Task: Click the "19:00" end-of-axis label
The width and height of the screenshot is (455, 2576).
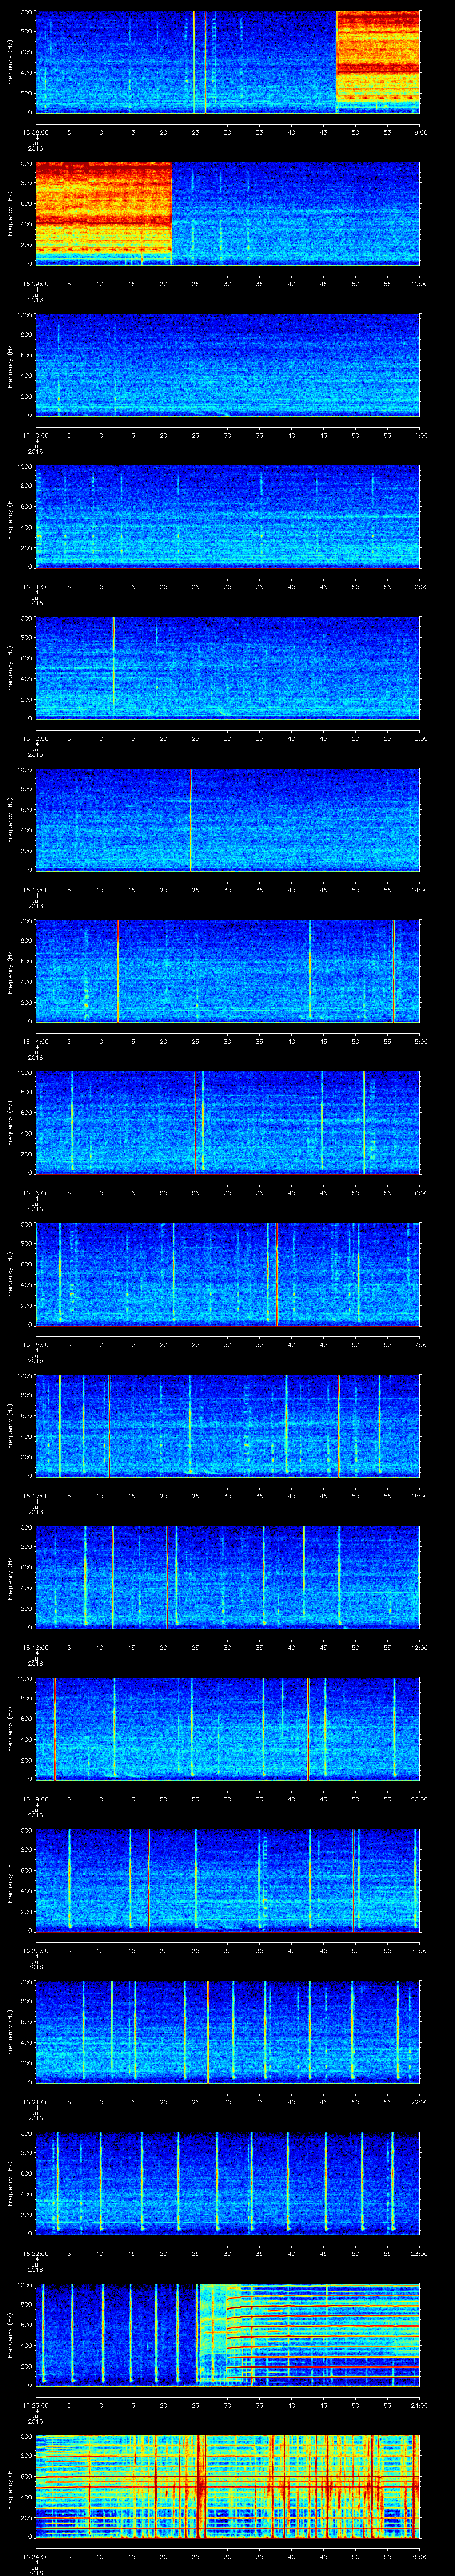Action: [x=419, y=1647]
